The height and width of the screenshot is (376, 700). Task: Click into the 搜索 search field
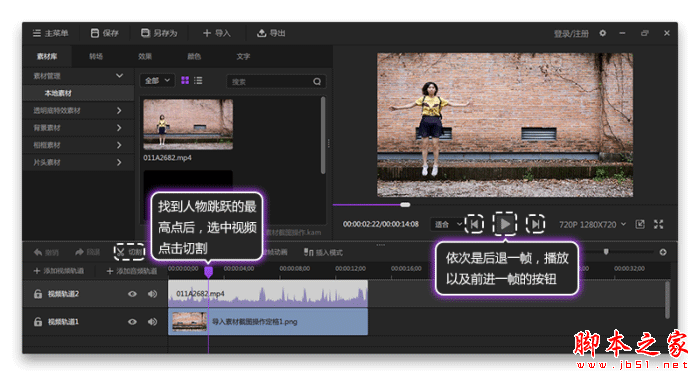point(276,82)
